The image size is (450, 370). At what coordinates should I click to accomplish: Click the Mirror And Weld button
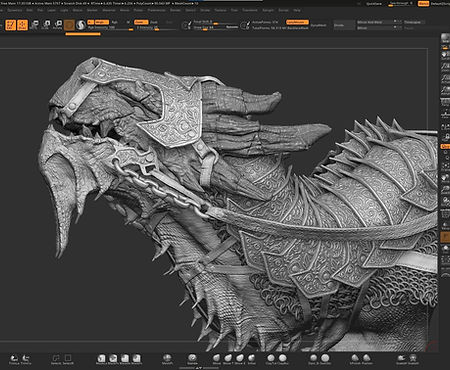[379, 22]
